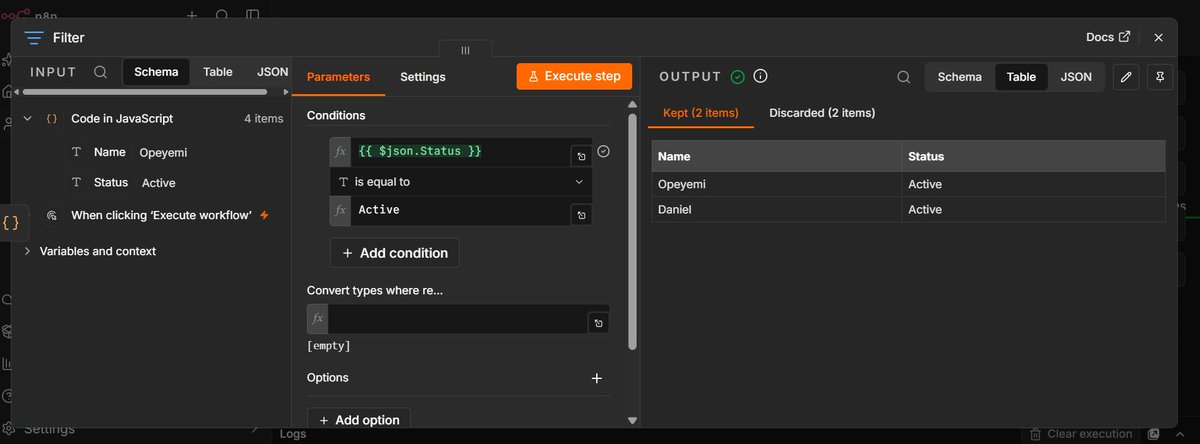Click the output edit pencil icon
1200x444 pixels.
[x=1126, y=77]
